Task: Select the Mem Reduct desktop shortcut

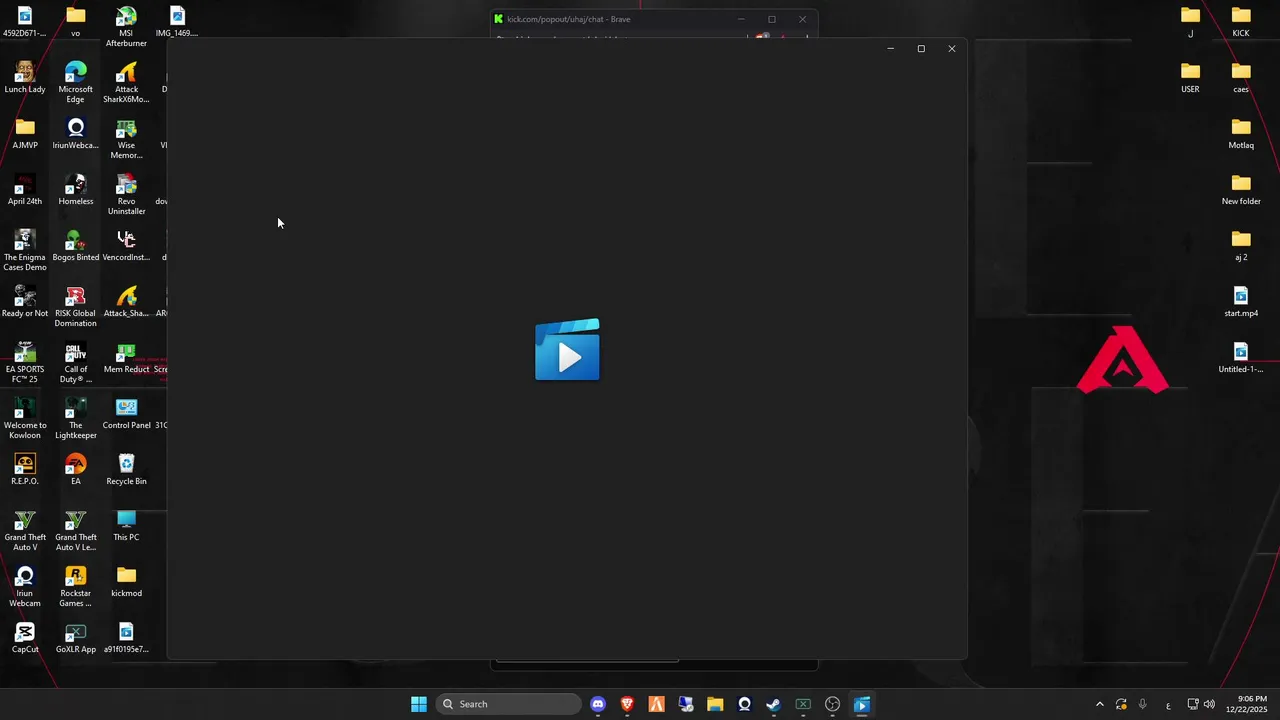Action: 126,358
